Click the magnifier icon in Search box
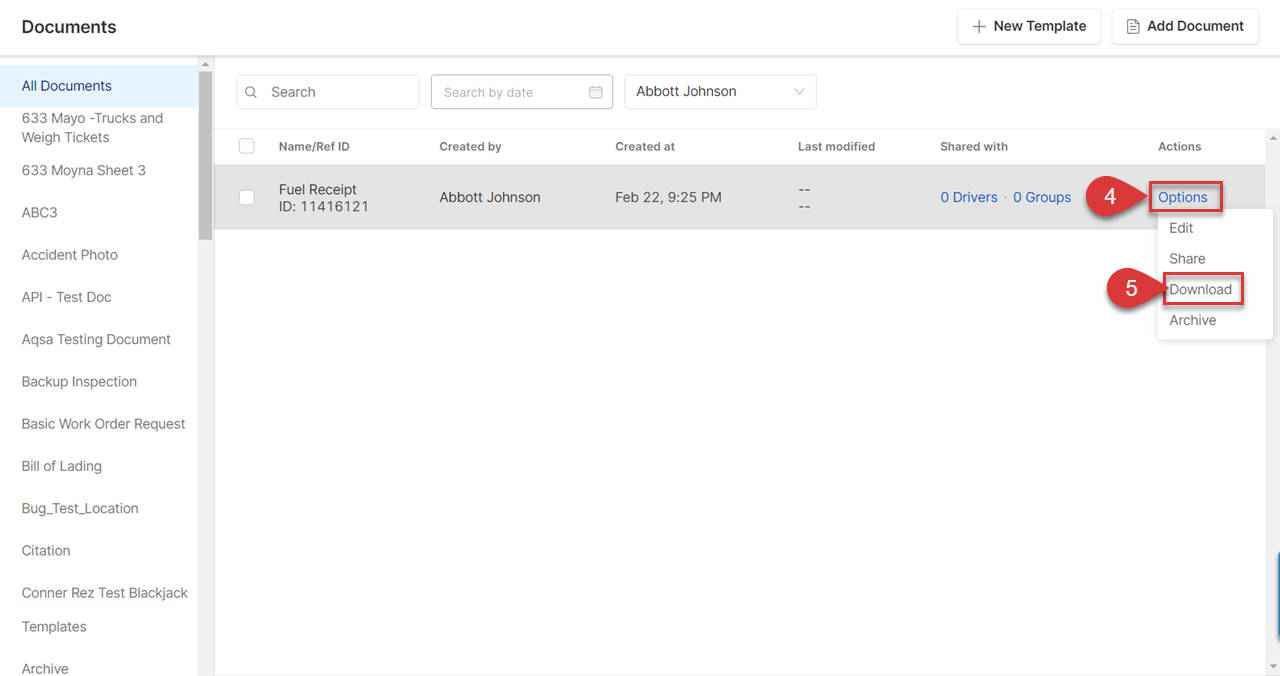The height and width of the screenshot is (676, 1280). tap(252, 92)
